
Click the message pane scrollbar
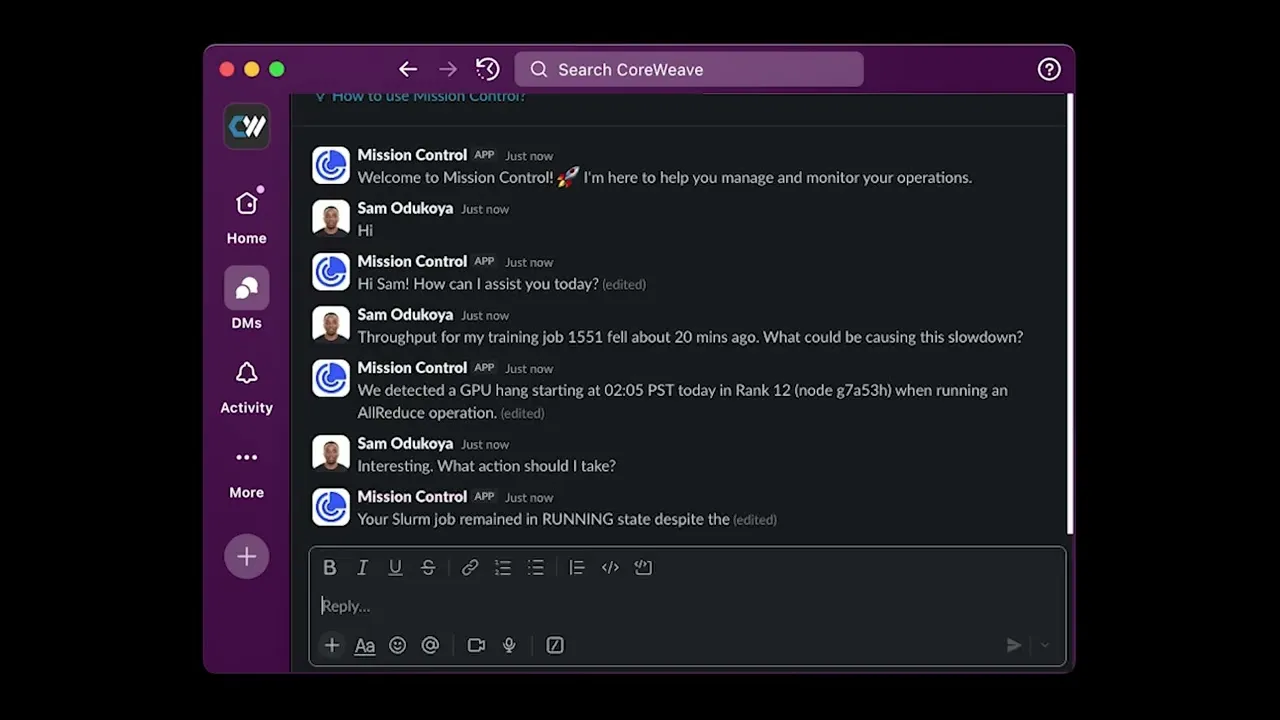coord(1070,314)
